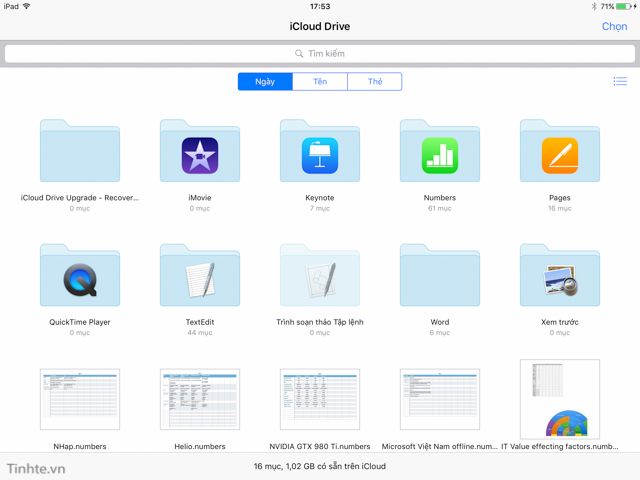Viewport: 640px width, 480px height.
Task: Click the TextEdit folder name label
Action: coord(200,322)
